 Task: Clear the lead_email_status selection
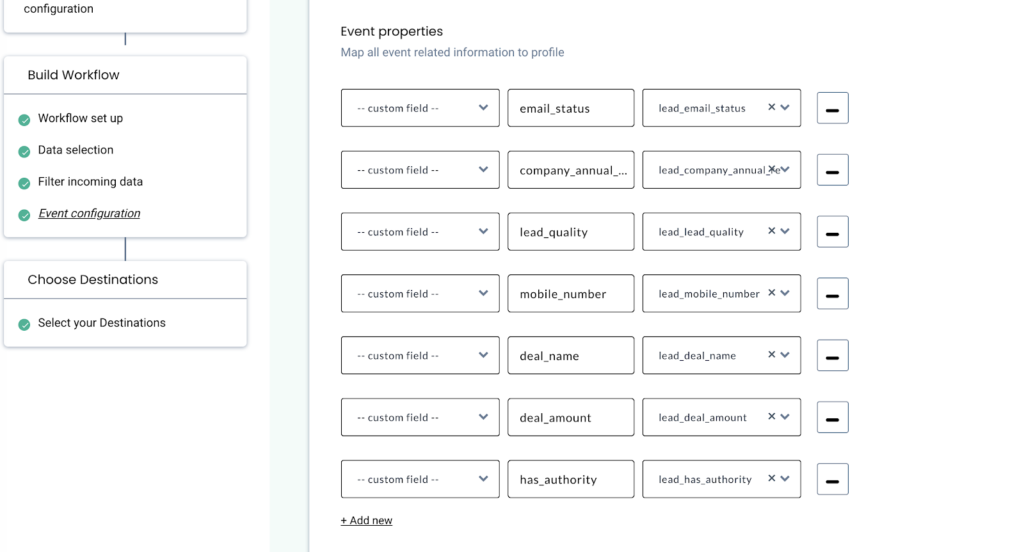pos(771,108)
